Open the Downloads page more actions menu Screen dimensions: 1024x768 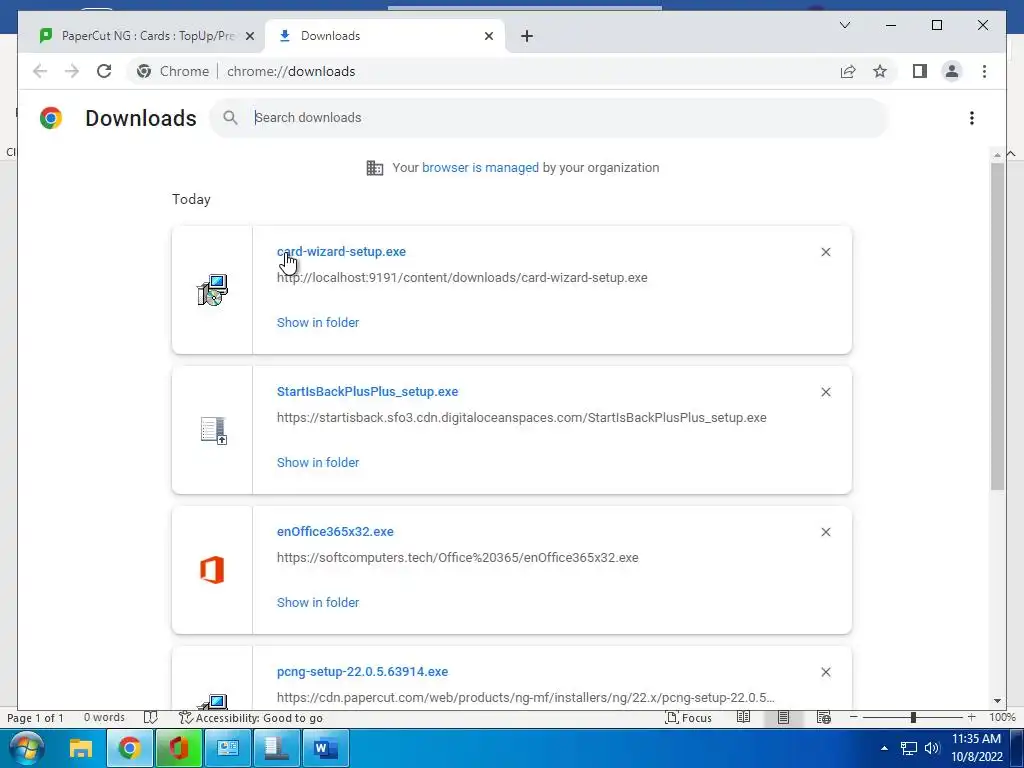point(972,118)
